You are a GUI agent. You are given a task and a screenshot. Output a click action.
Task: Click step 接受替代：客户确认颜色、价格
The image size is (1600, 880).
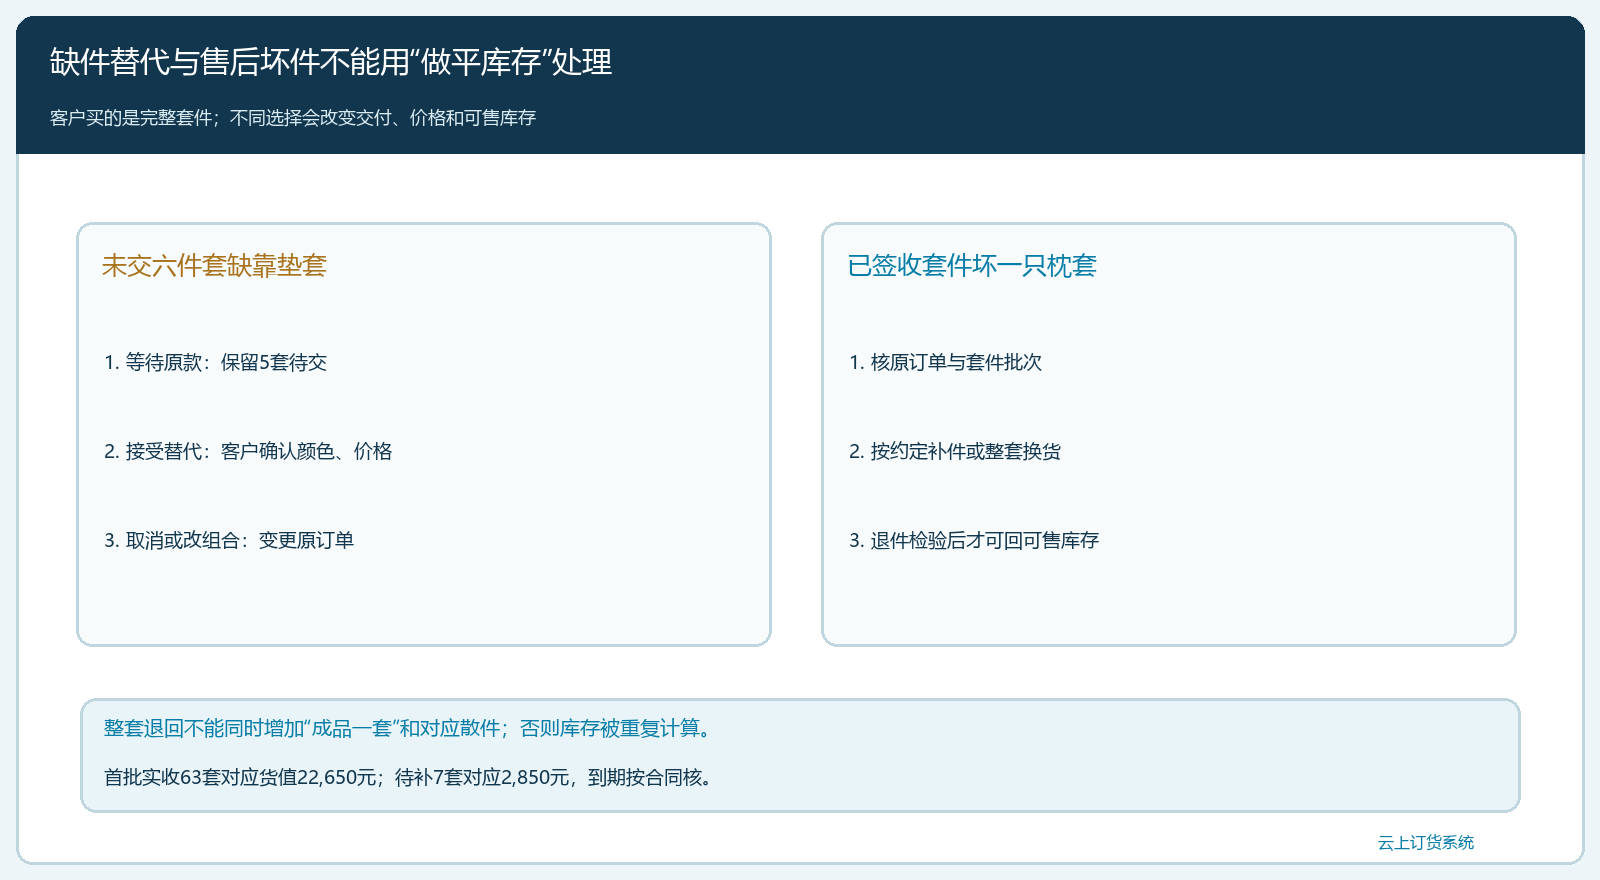point(248,451)
